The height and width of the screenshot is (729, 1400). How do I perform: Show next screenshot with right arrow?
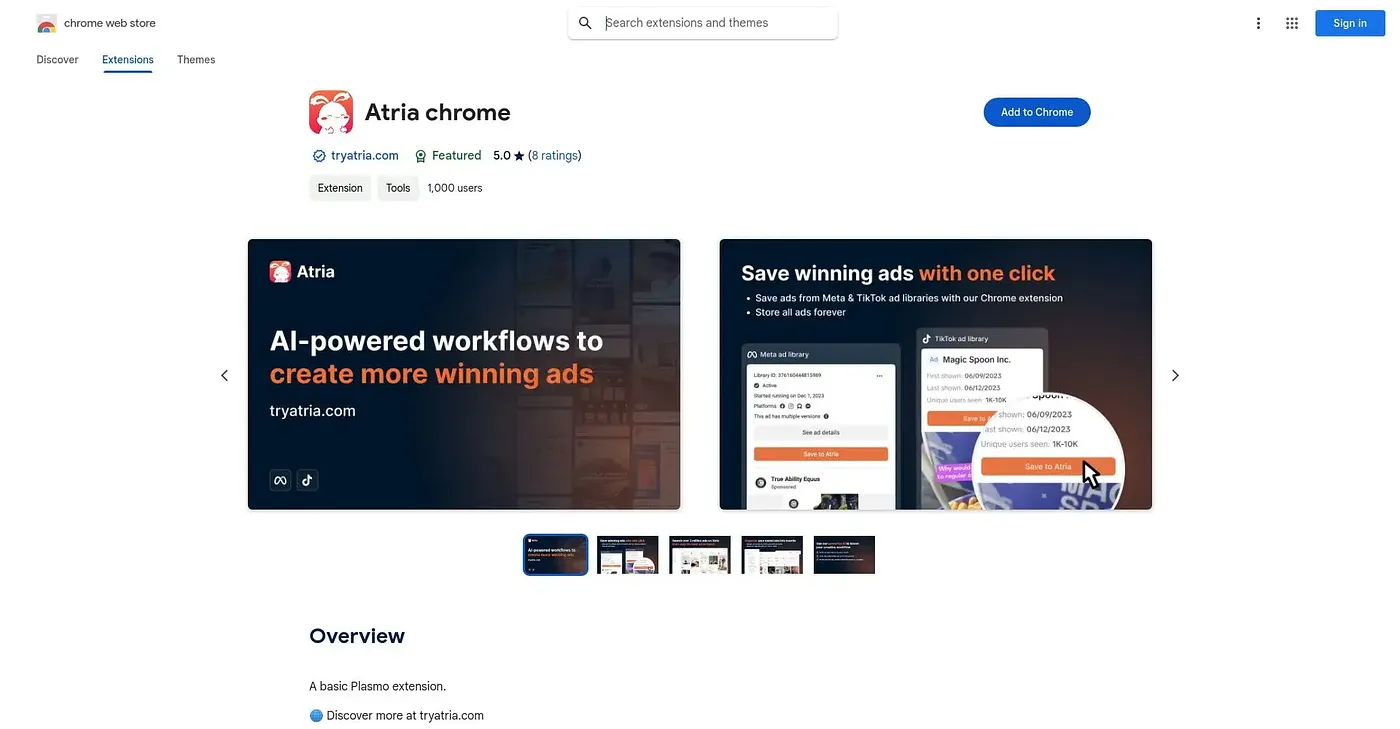point(1175,375)
